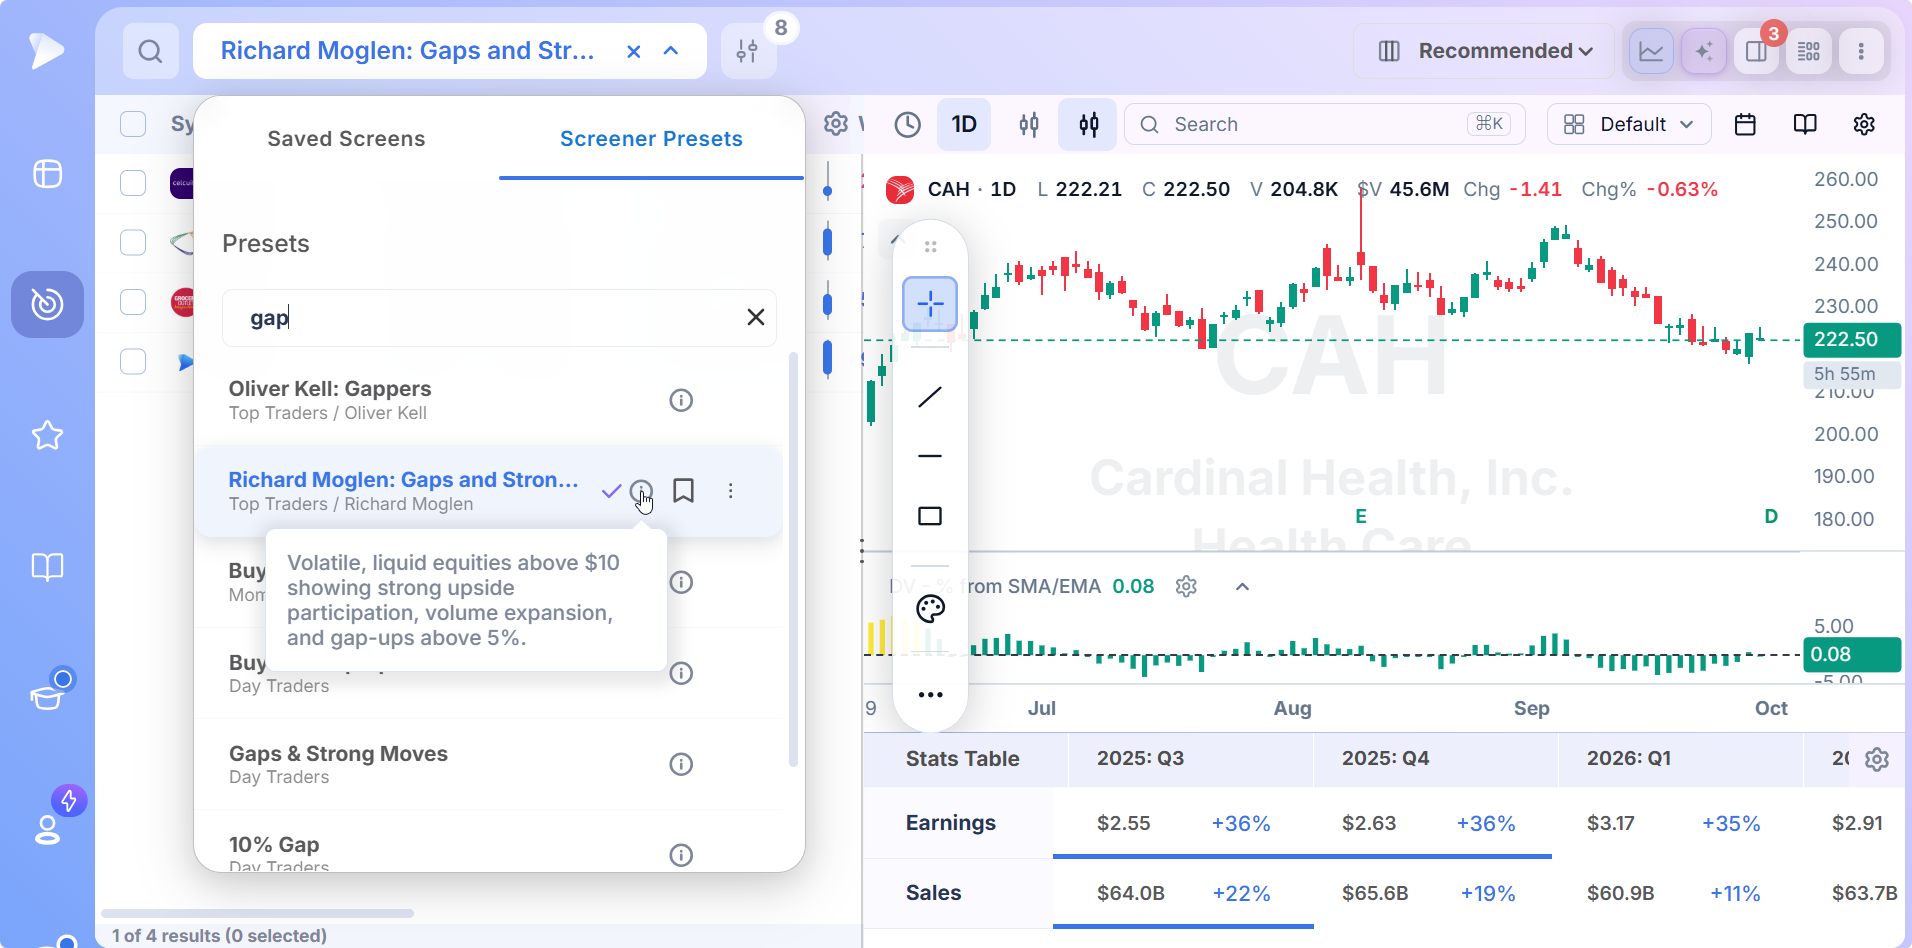Open the screener filters slider icon
The image size is (1912, 948).
tap(747, 52)
